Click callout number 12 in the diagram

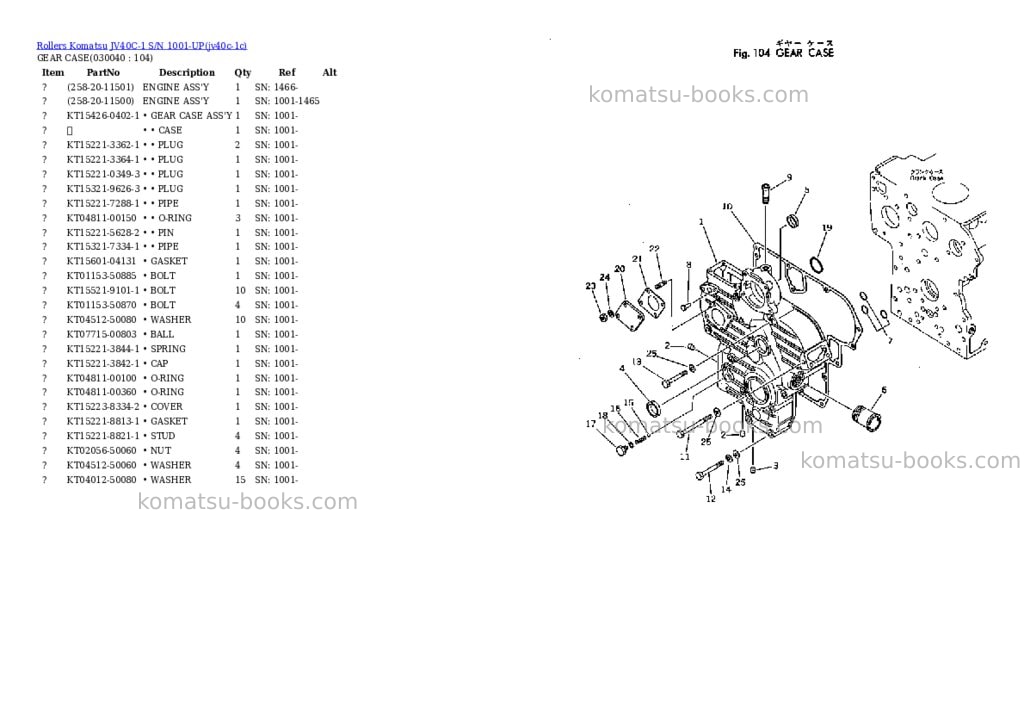click(711, 499)
